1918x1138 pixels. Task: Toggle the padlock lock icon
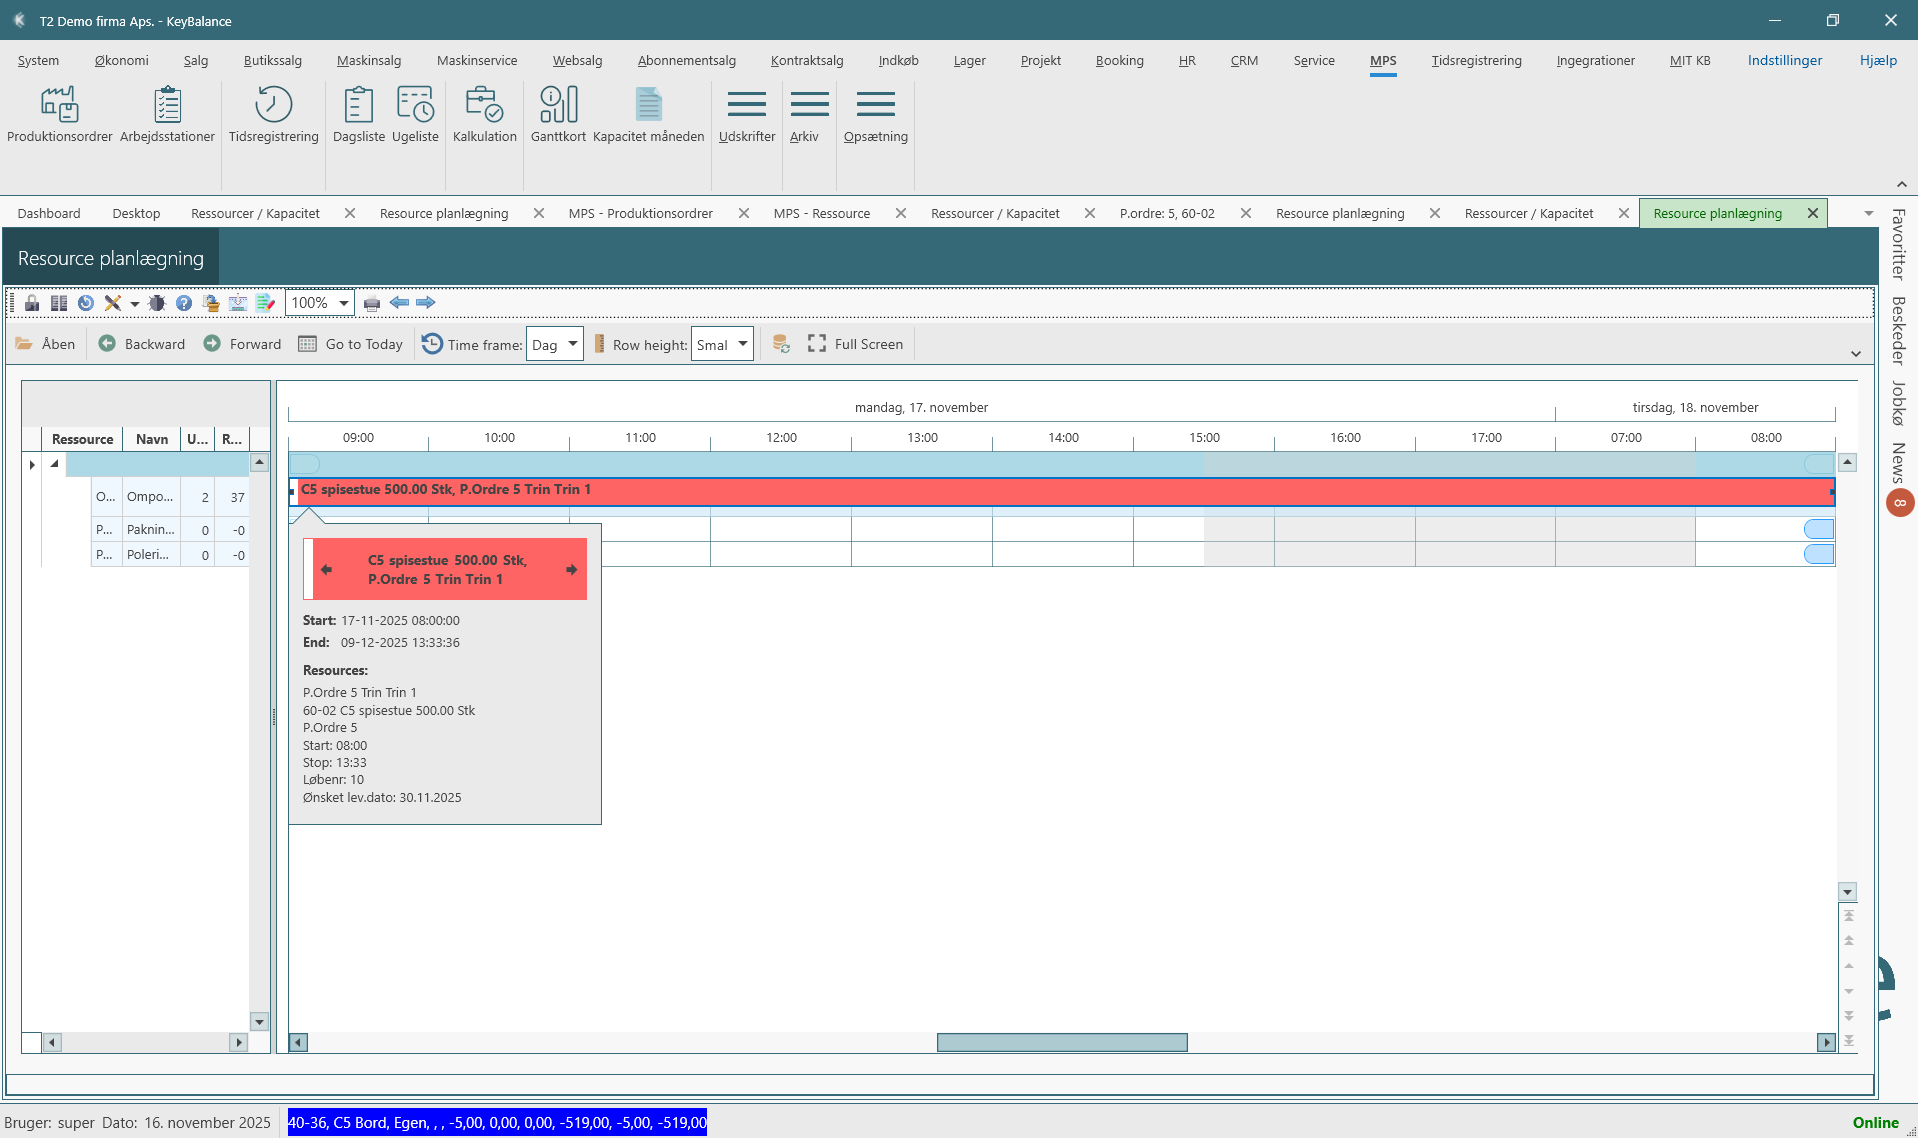[x=32, y=303]
